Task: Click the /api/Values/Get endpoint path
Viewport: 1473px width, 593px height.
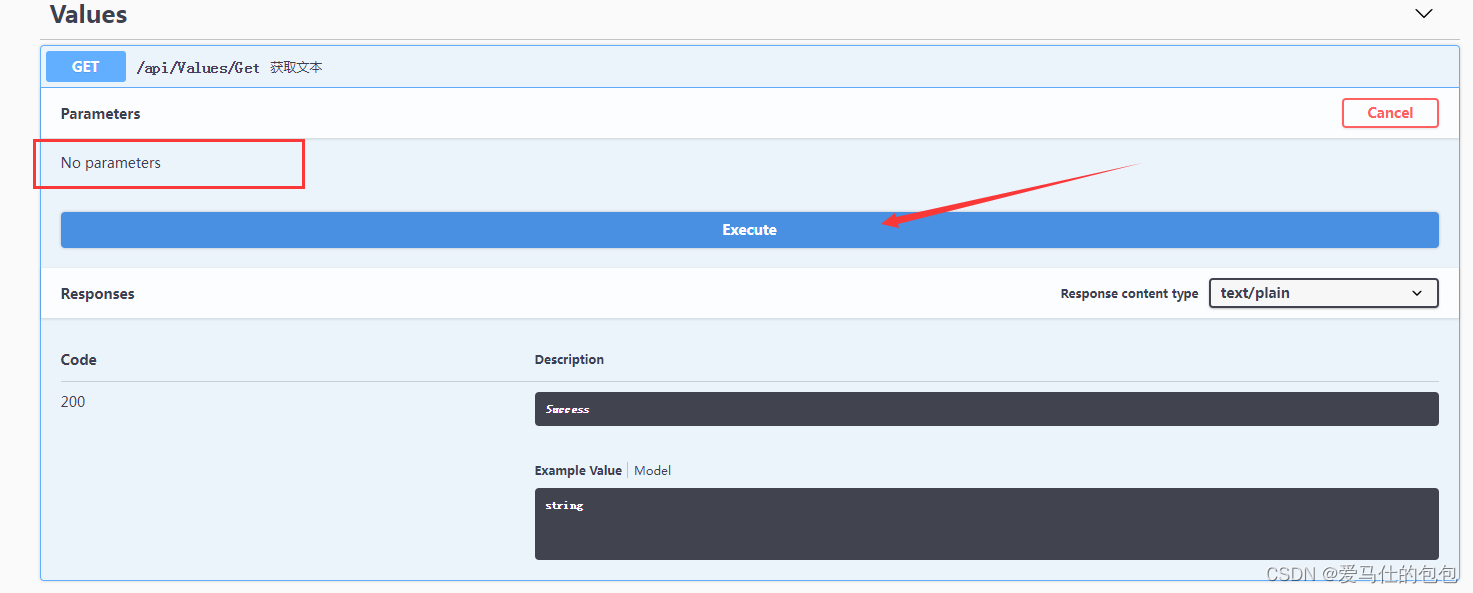Action: coord(198,68)
